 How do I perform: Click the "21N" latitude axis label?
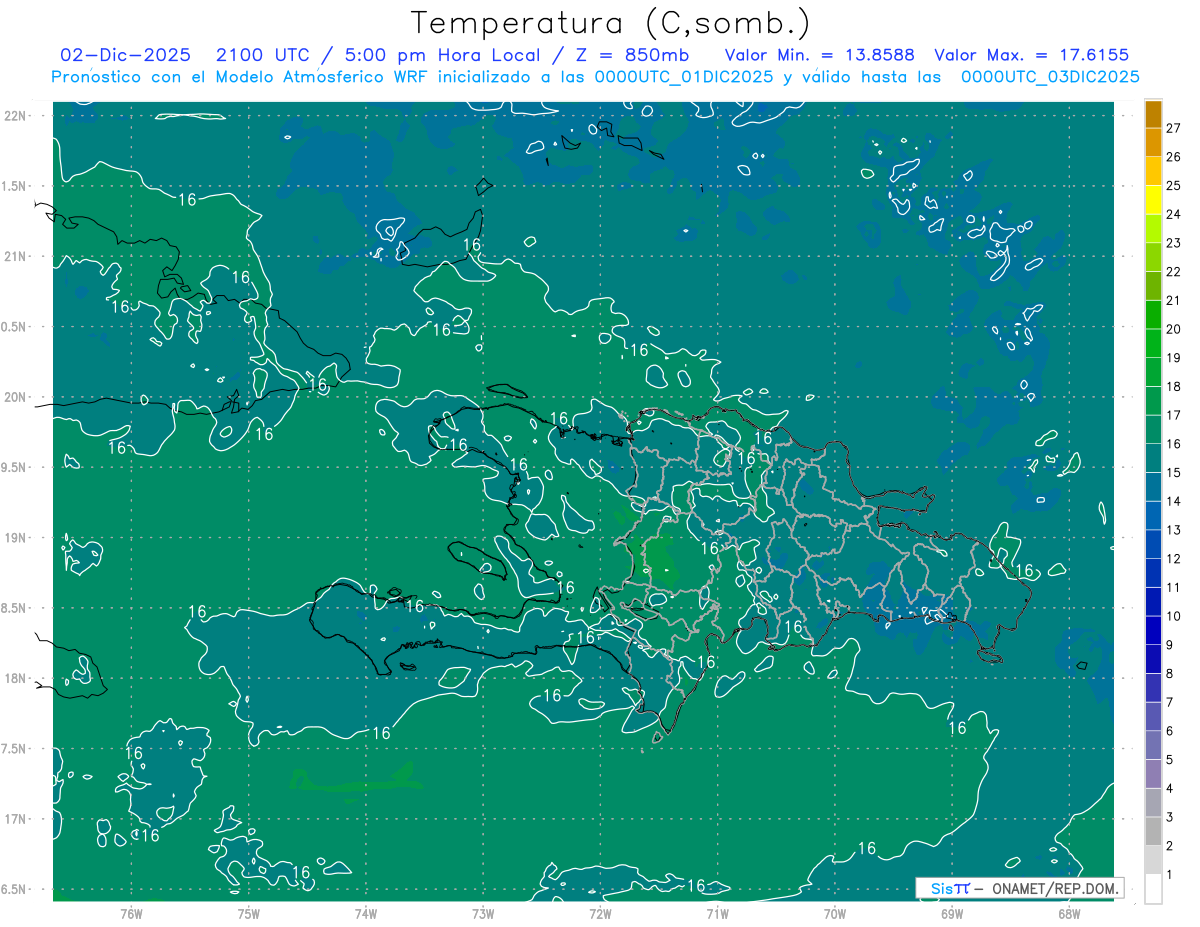pos(15,256)
